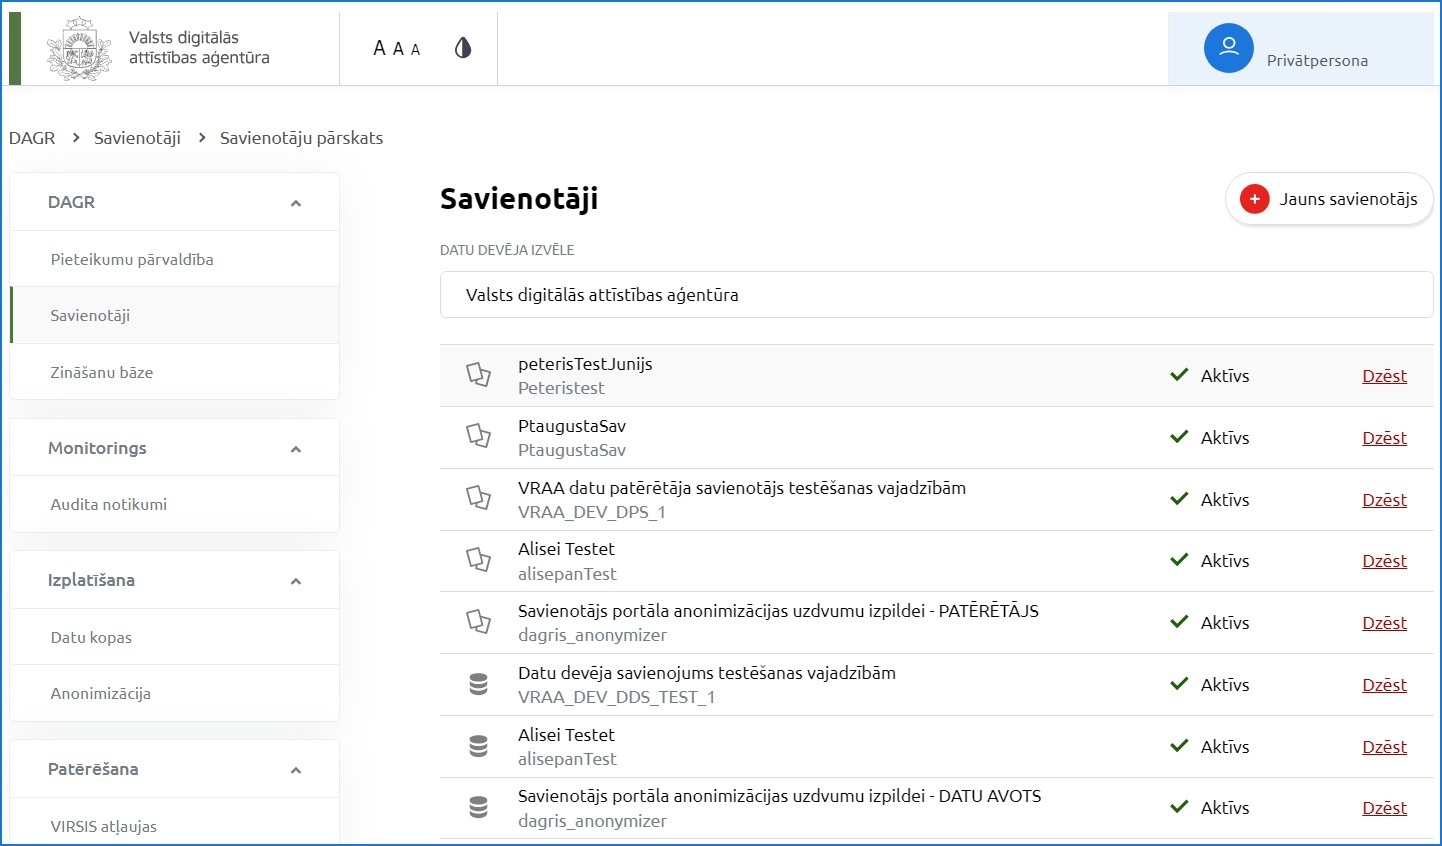Screen dimensions: 1442x846
Task: Click the Aktīvs status text in peterisTestJunijs row
Action: [x=1225, y=376]
